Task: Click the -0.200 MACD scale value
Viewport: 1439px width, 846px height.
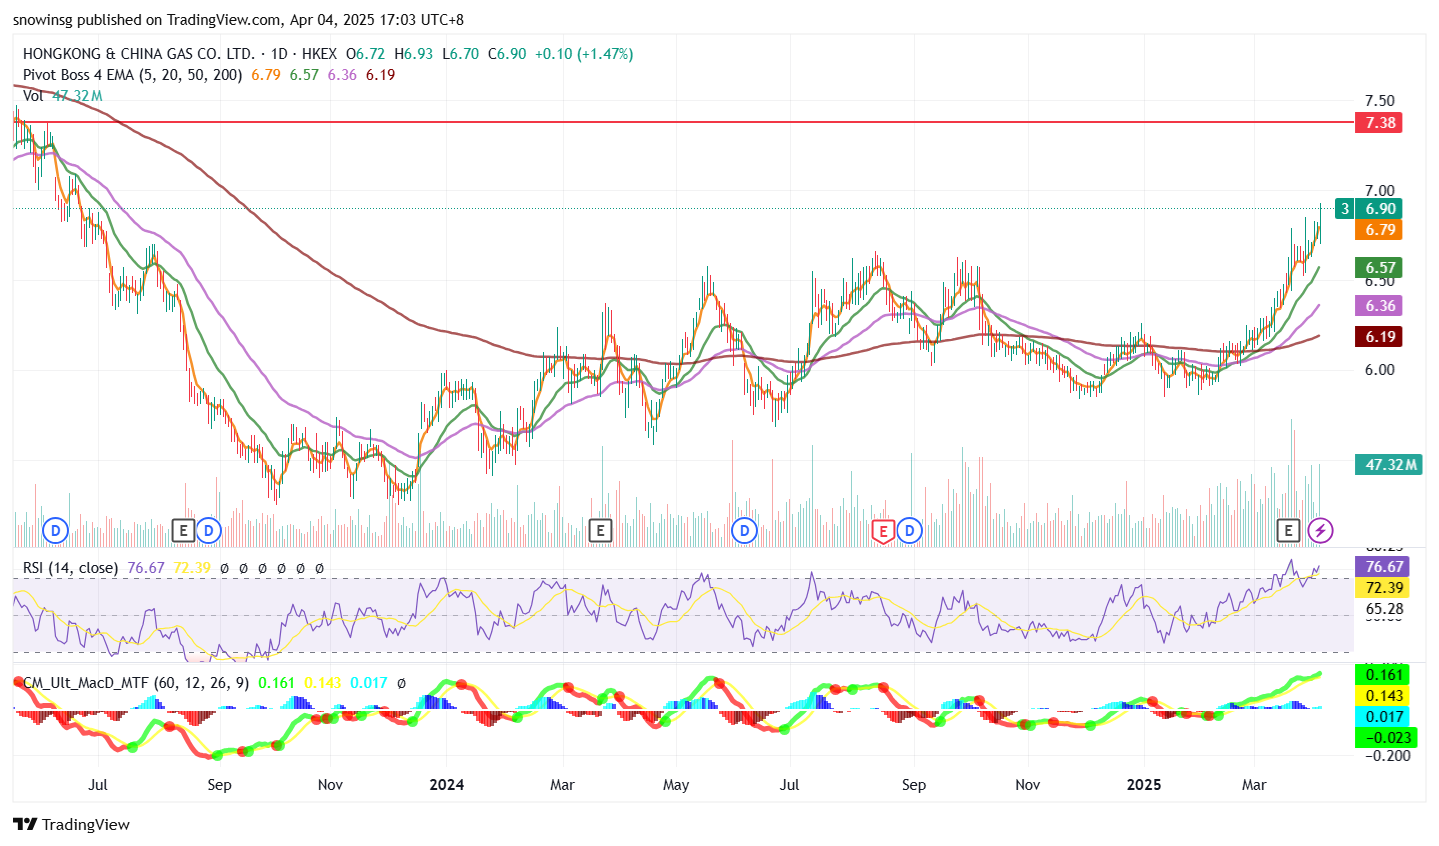Action: [x=1388, y=756]
